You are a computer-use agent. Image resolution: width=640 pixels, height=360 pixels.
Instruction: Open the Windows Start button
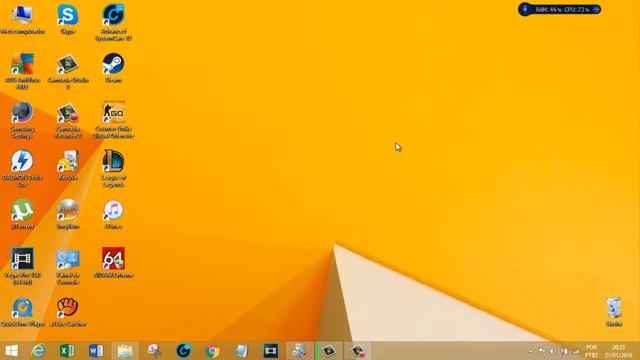[11, 351]
